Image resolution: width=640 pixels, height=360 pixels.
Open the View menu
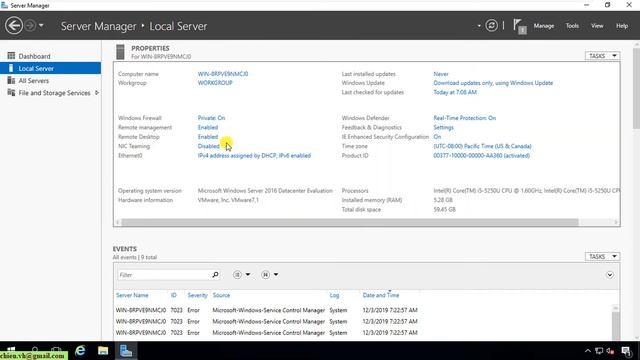click(x=597, y=26)
